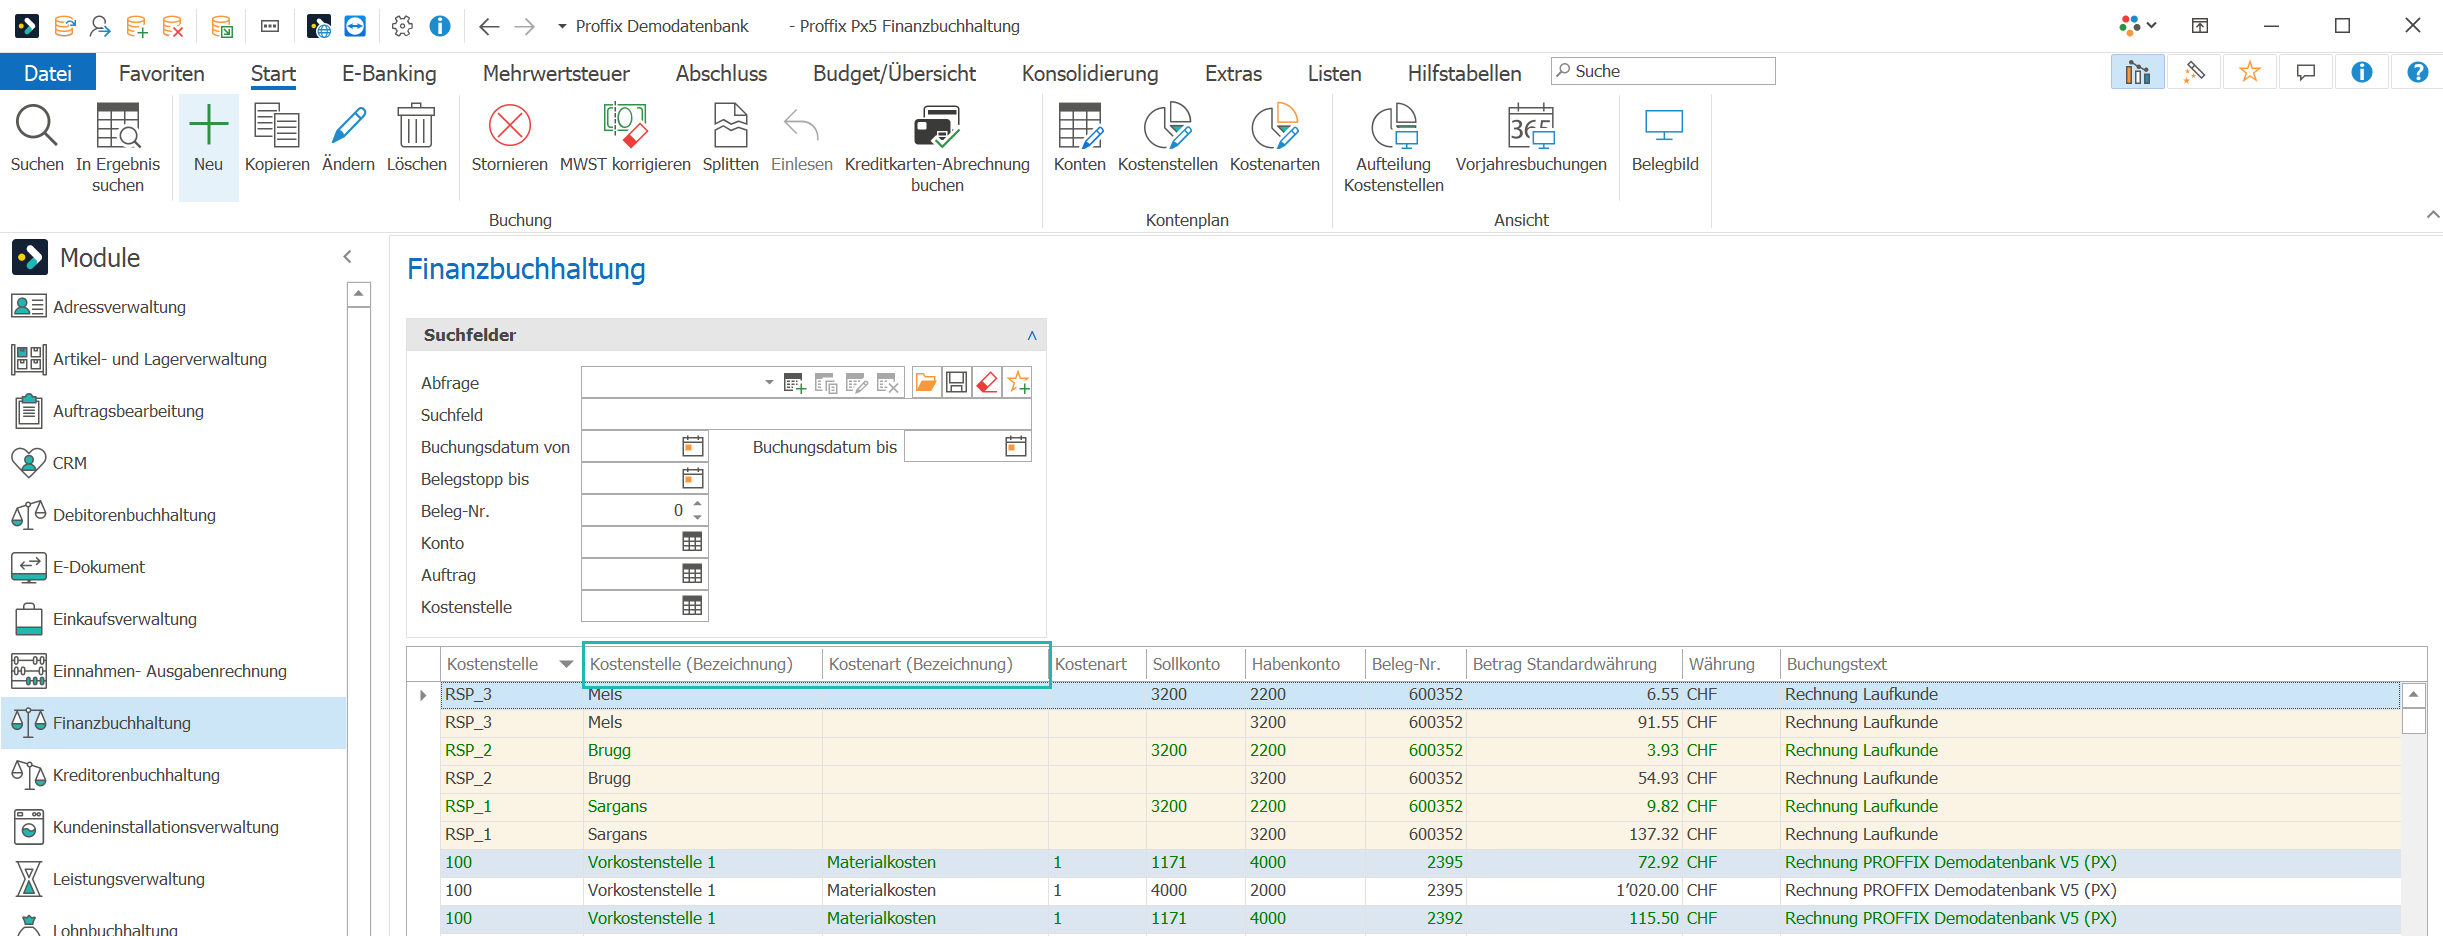Click the Stornieren red X icon
The width and height of the screenshot is (2443, 936).
509,126
